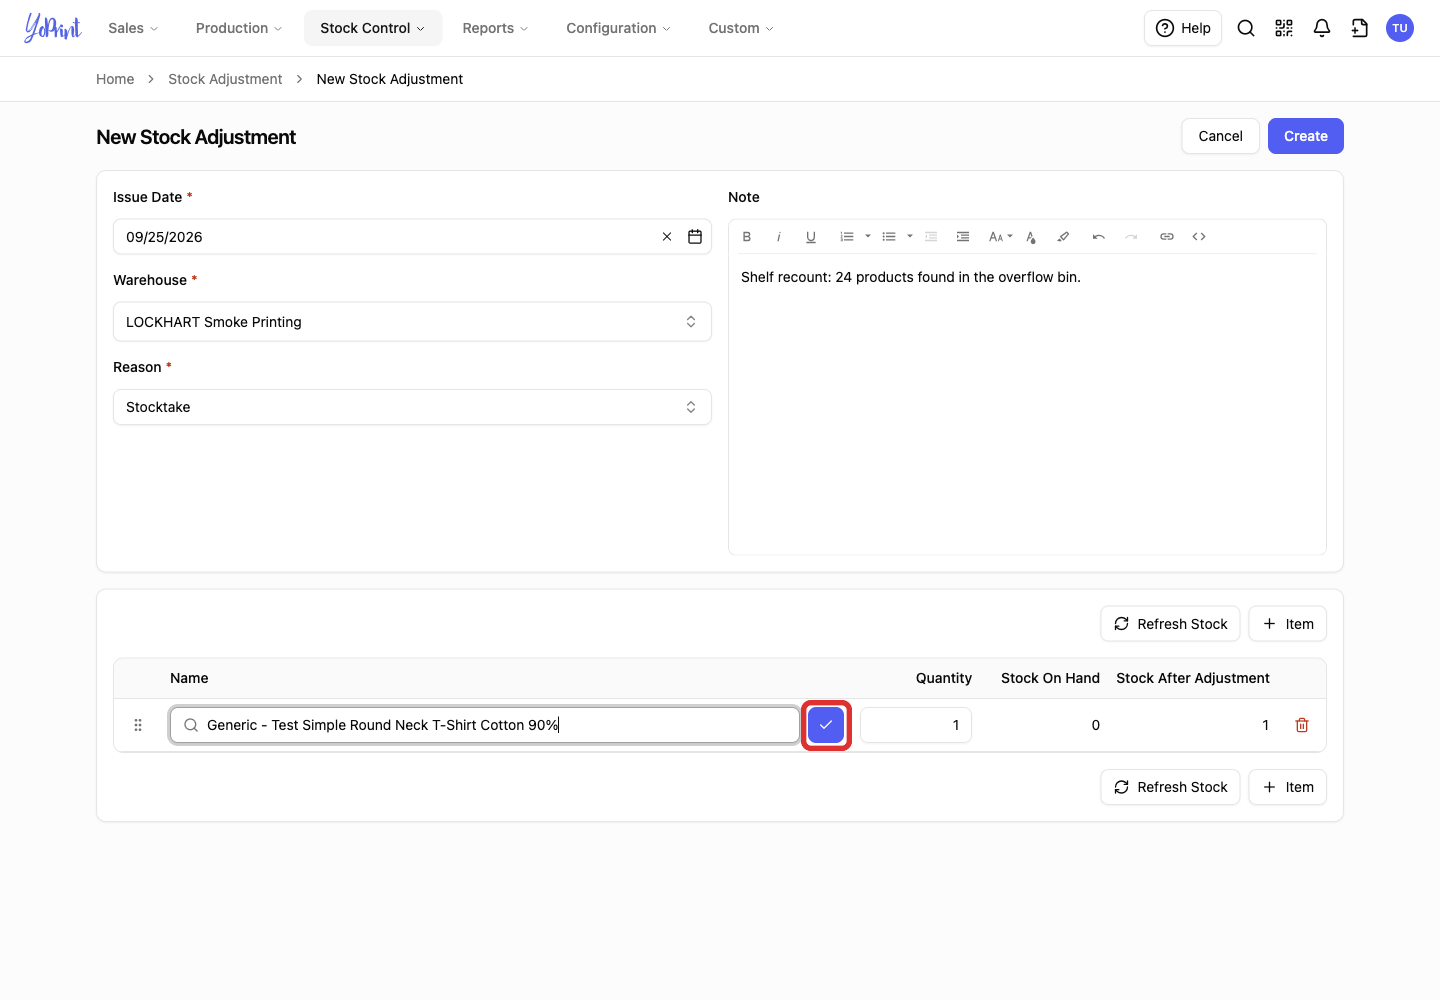Open the Issue Date calendar picker
This screenshot has height=1000, width=1440.
coord(695,237)
